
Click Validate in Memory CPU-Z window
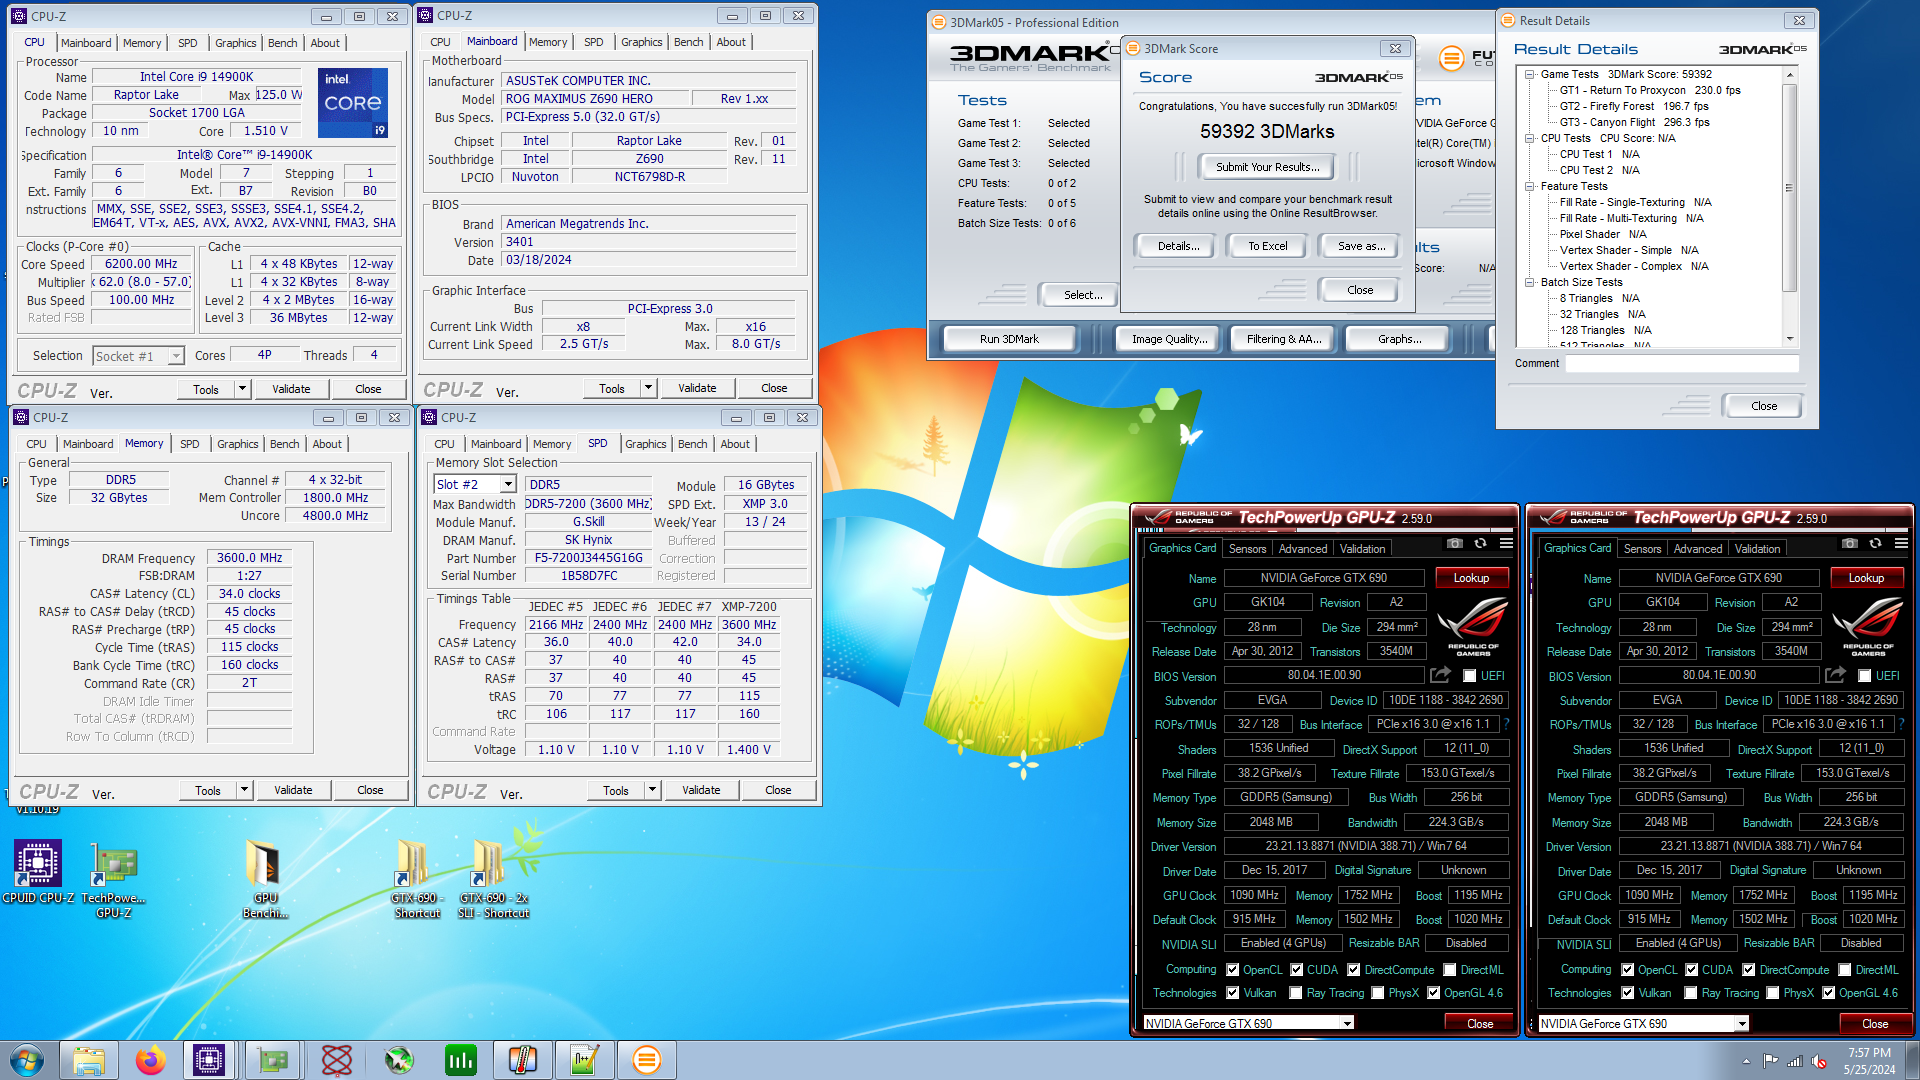pyautogui.click(x=293, y=790)
